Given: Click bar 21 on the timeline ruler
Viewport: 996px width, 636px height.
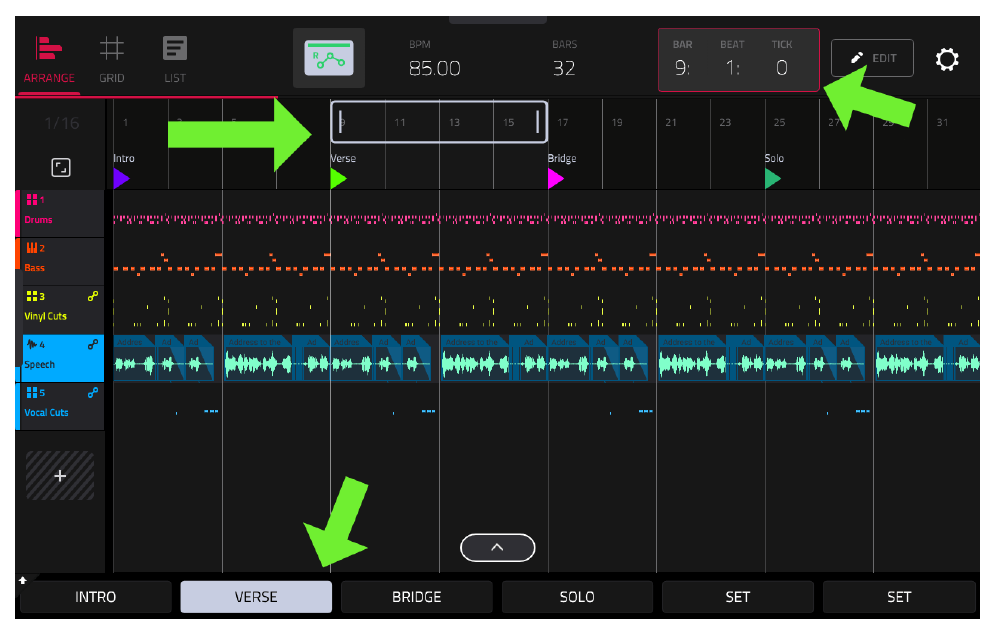Looking at the screenshot, I should 671,123.
